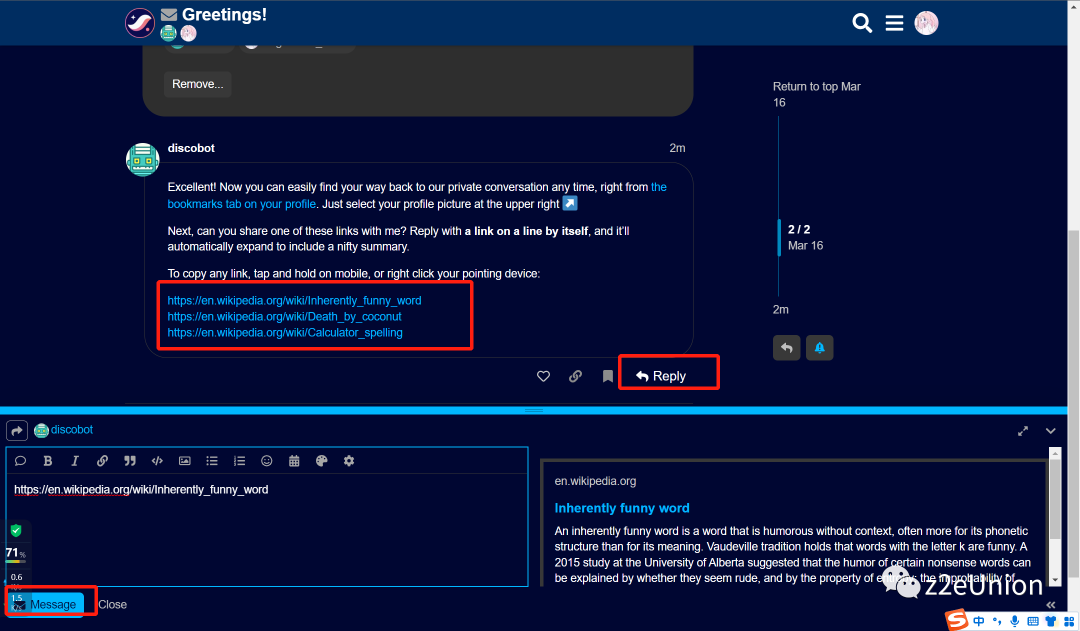Like discobot's post with heart icon

543,376
